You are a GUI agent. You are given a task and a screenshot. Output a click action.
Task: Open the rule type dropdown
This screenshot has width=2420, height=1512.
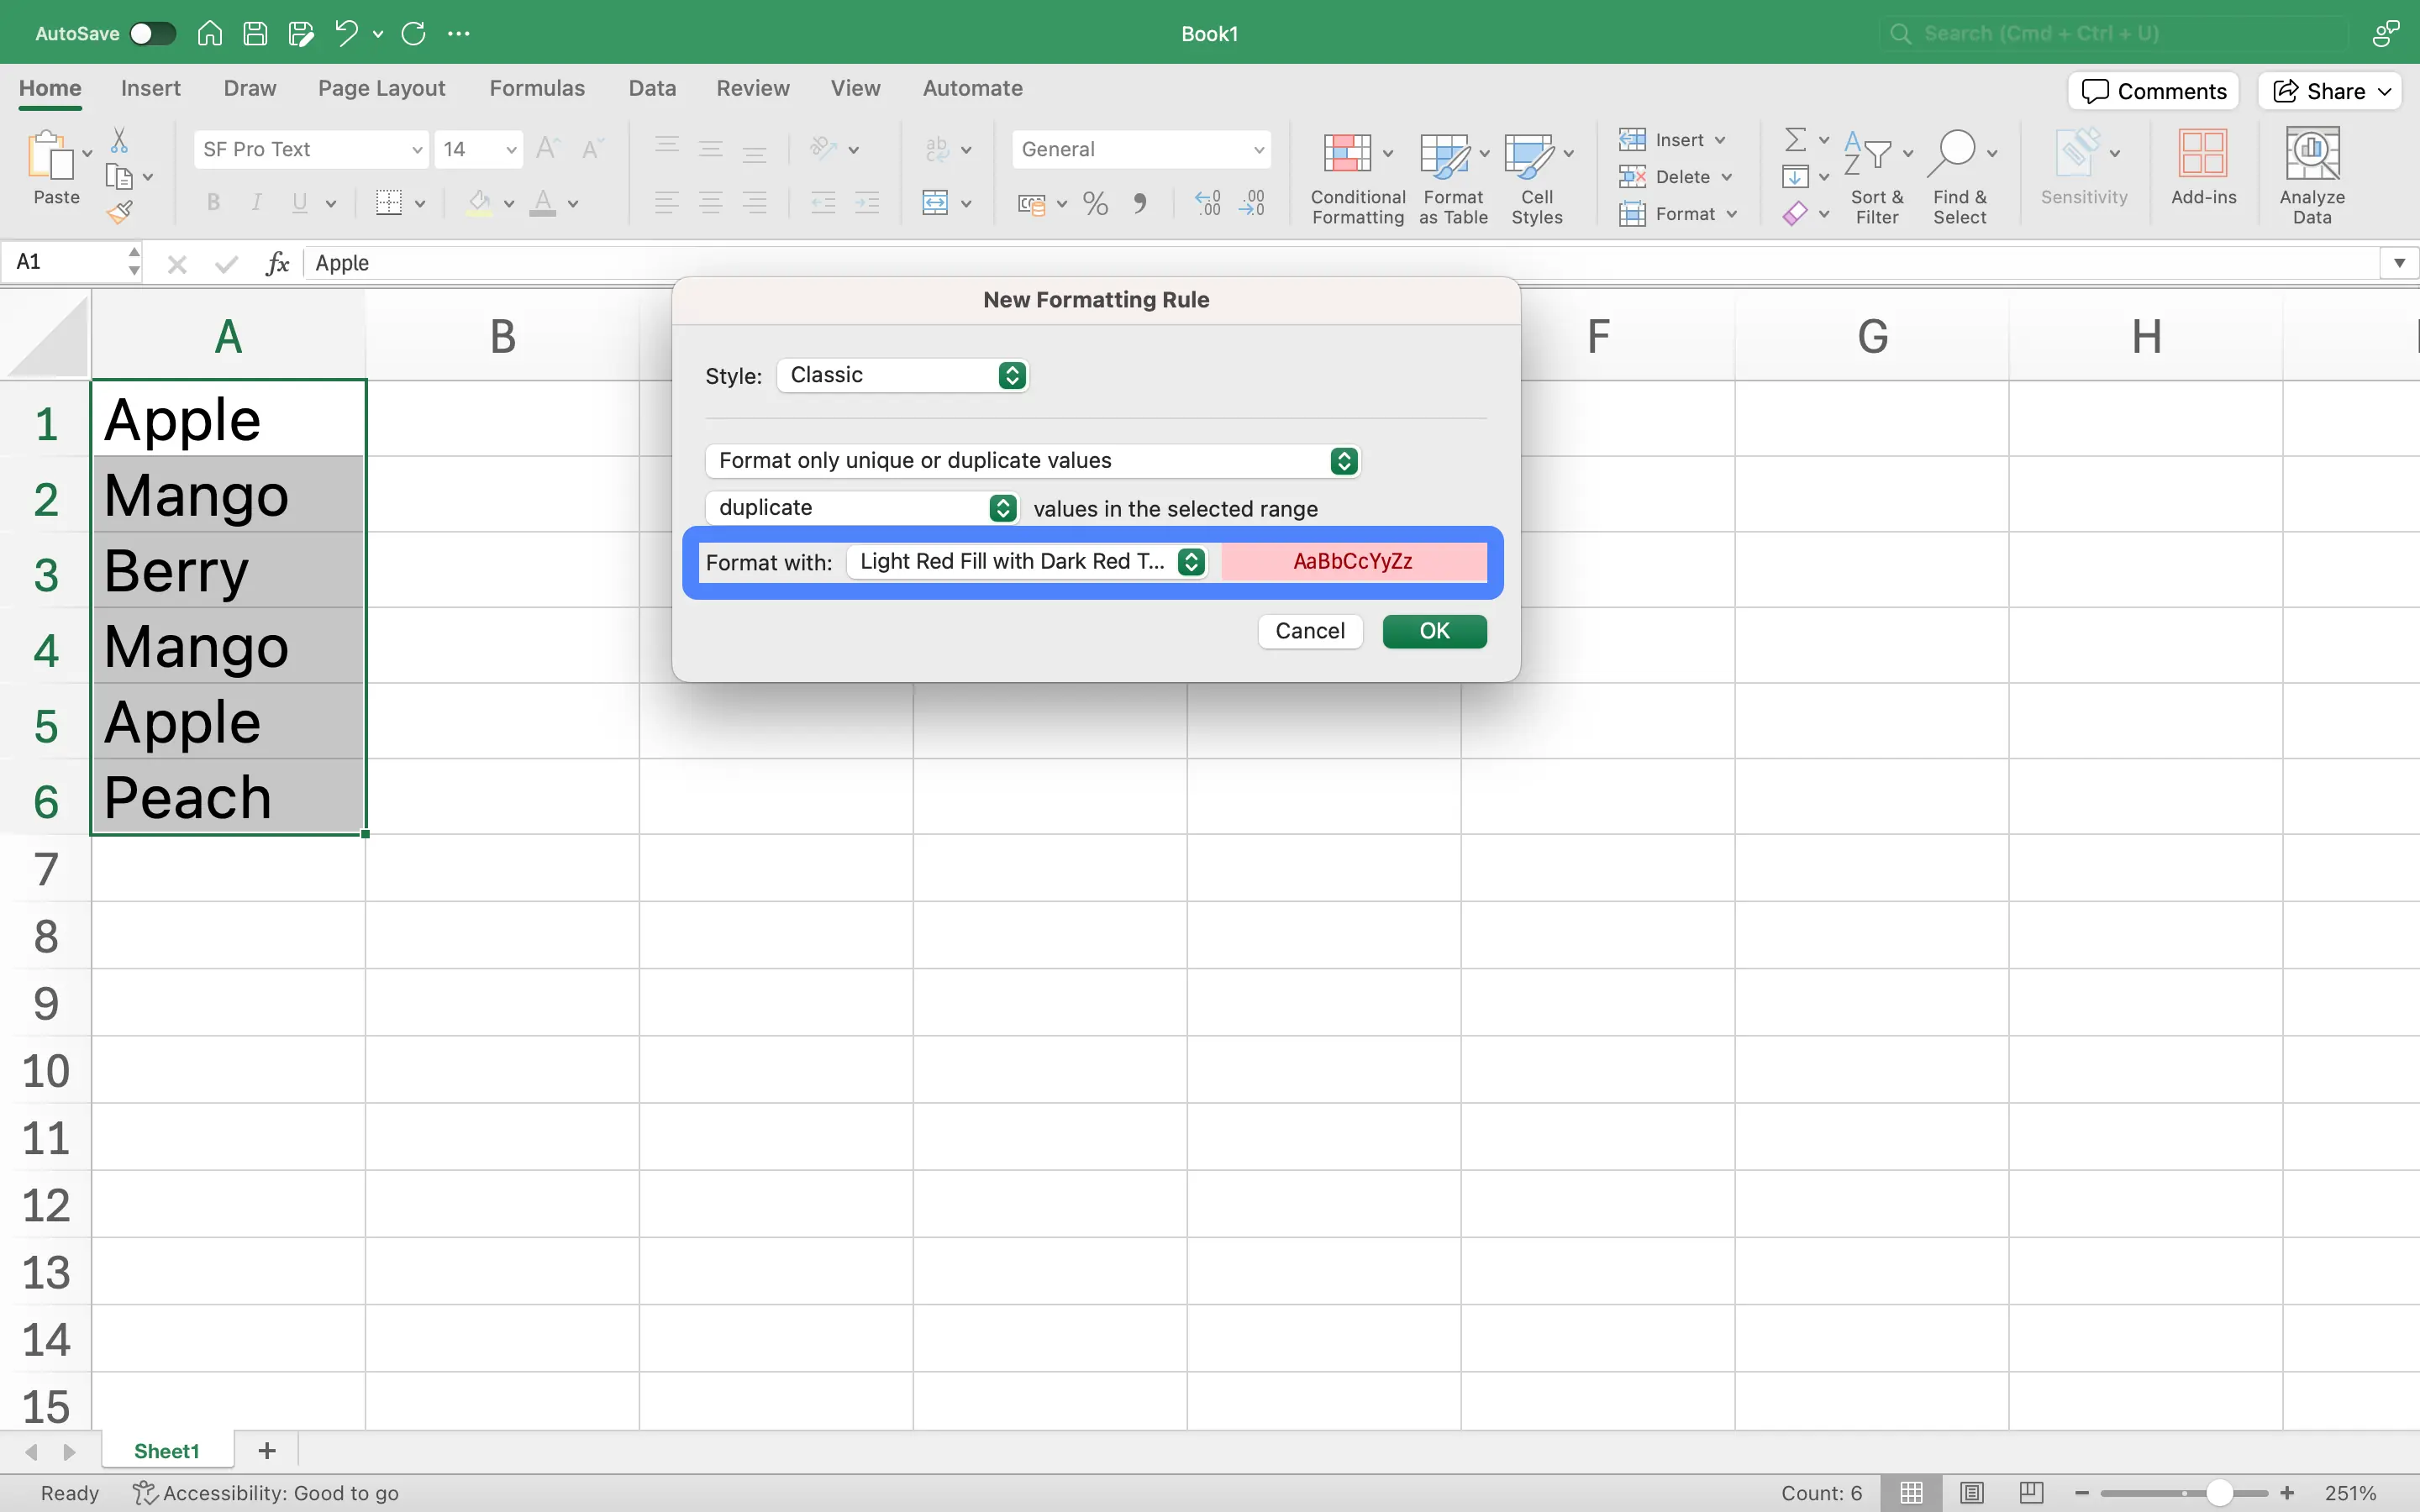[1032, 460]
